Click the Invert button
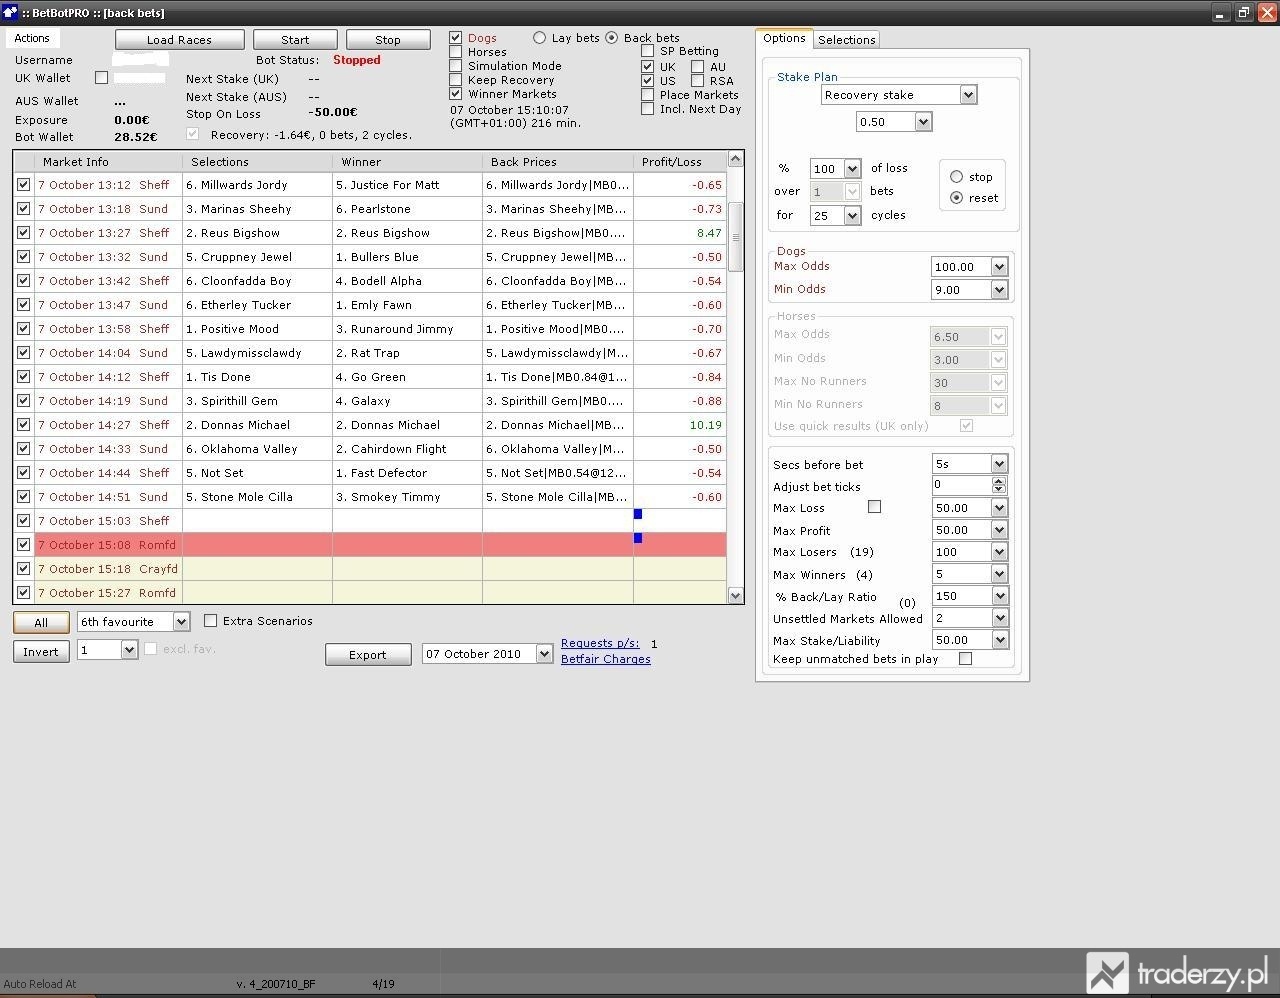Image resolution: width=1280 pixels, height=998 pixels. coord(41,651)
